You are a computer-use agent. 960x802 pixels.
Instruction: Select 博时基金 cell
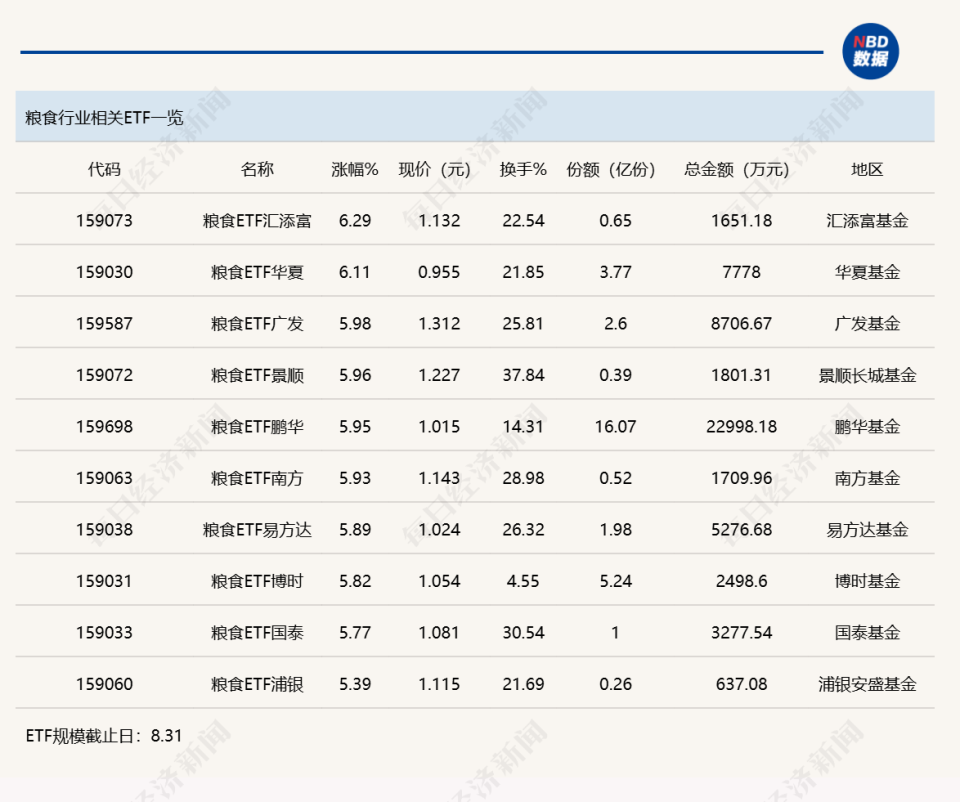tap(868, 580)
